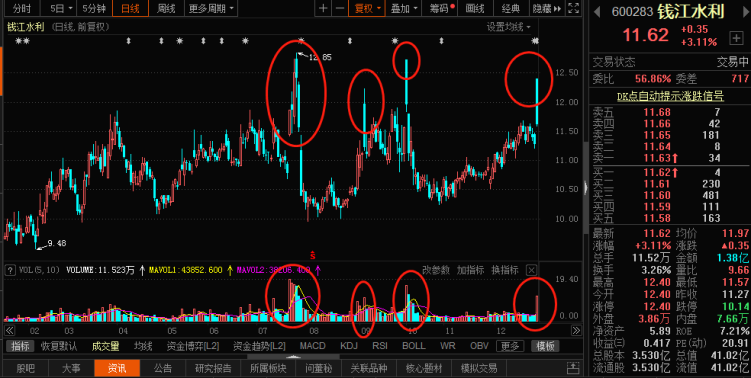Viewport: 751px width, 378px height.
Task: Add stock with plus icon beside price
Action: (x=735, y=37)
